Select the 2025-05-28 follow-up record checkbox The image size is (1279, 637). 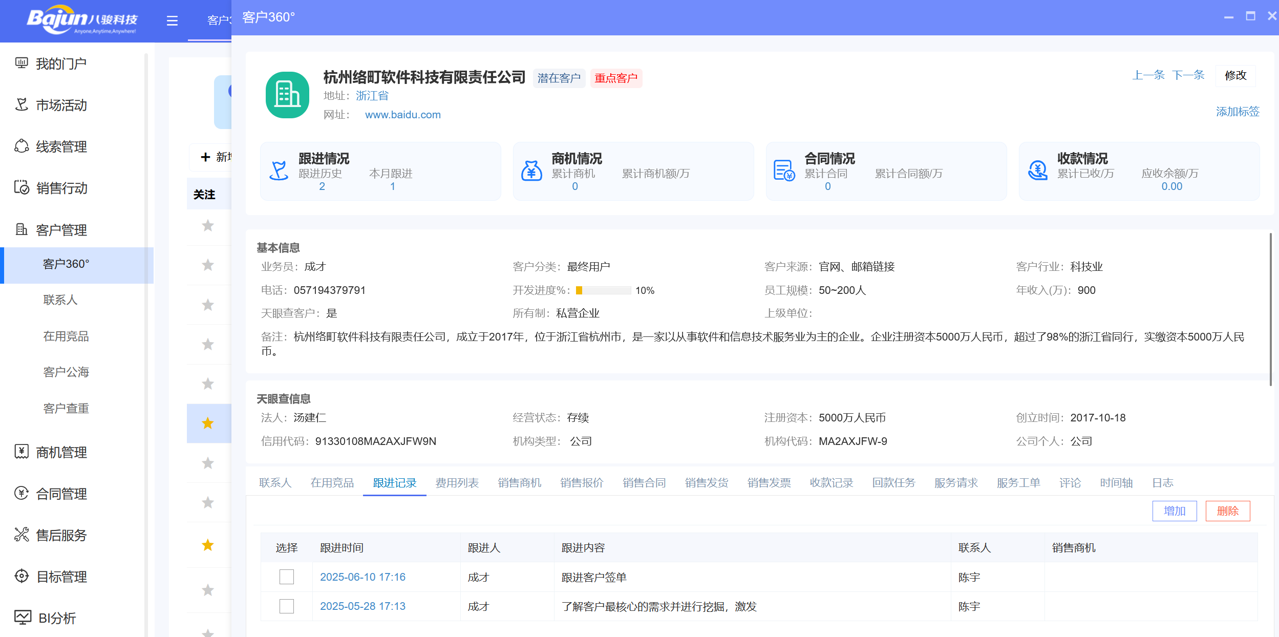[x=287, y=606]
